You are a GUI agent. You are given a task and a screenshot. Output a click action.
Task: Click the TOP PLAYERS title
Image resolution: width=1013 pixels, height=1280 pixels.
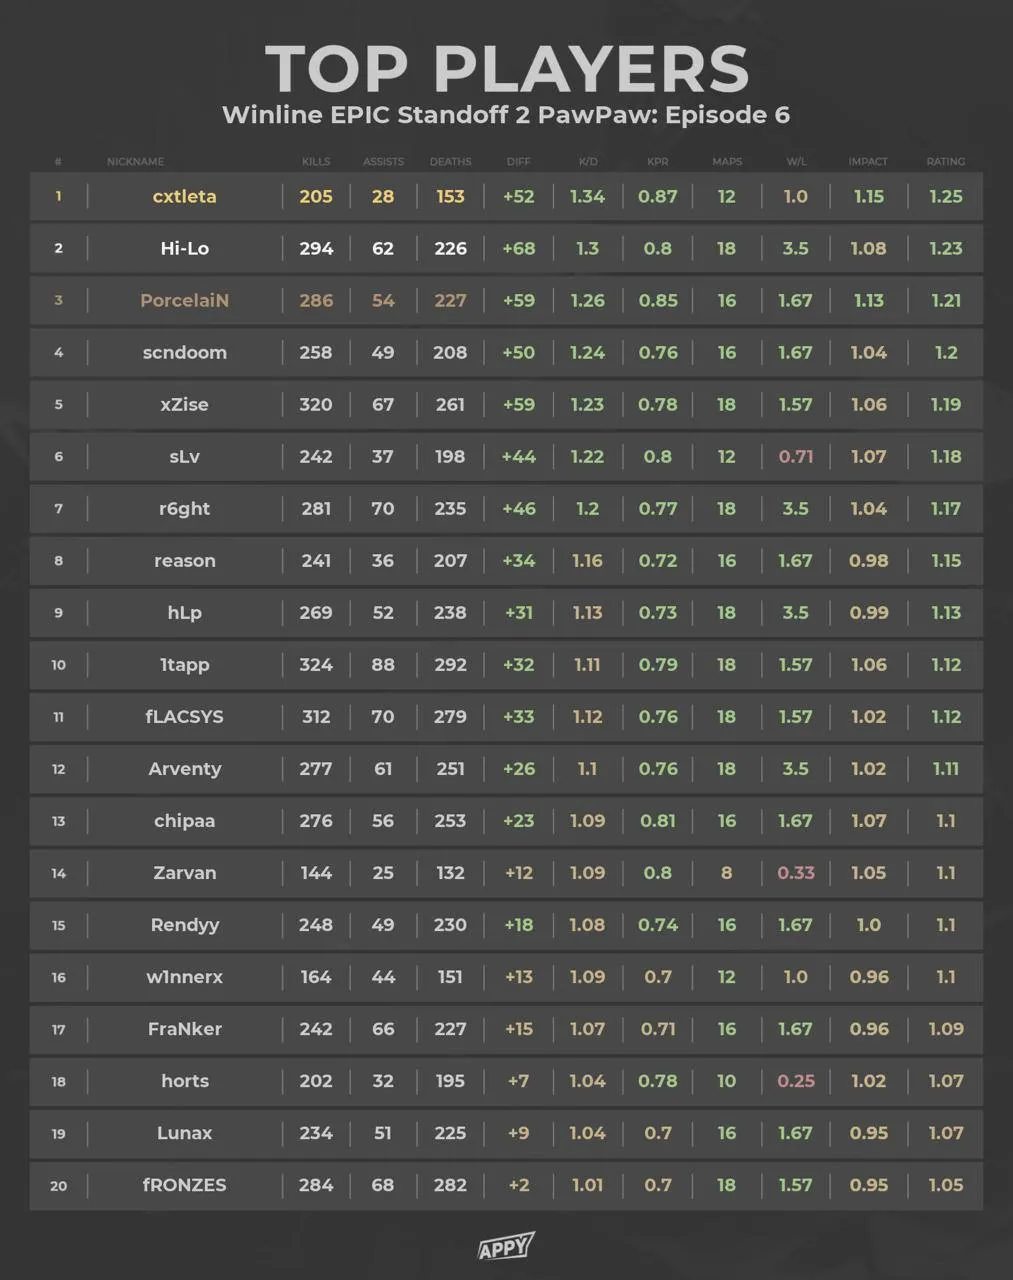pos(506,68)
